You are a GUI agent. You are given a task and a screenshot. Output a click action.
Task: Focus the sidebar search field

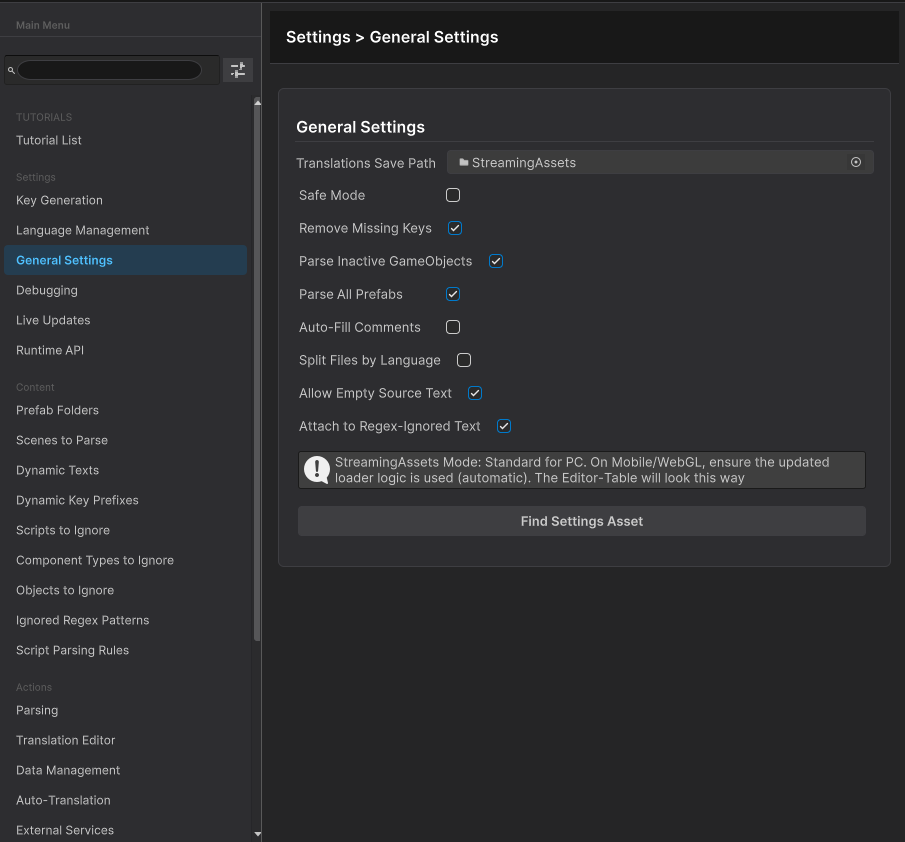click(x=110, y=70)
